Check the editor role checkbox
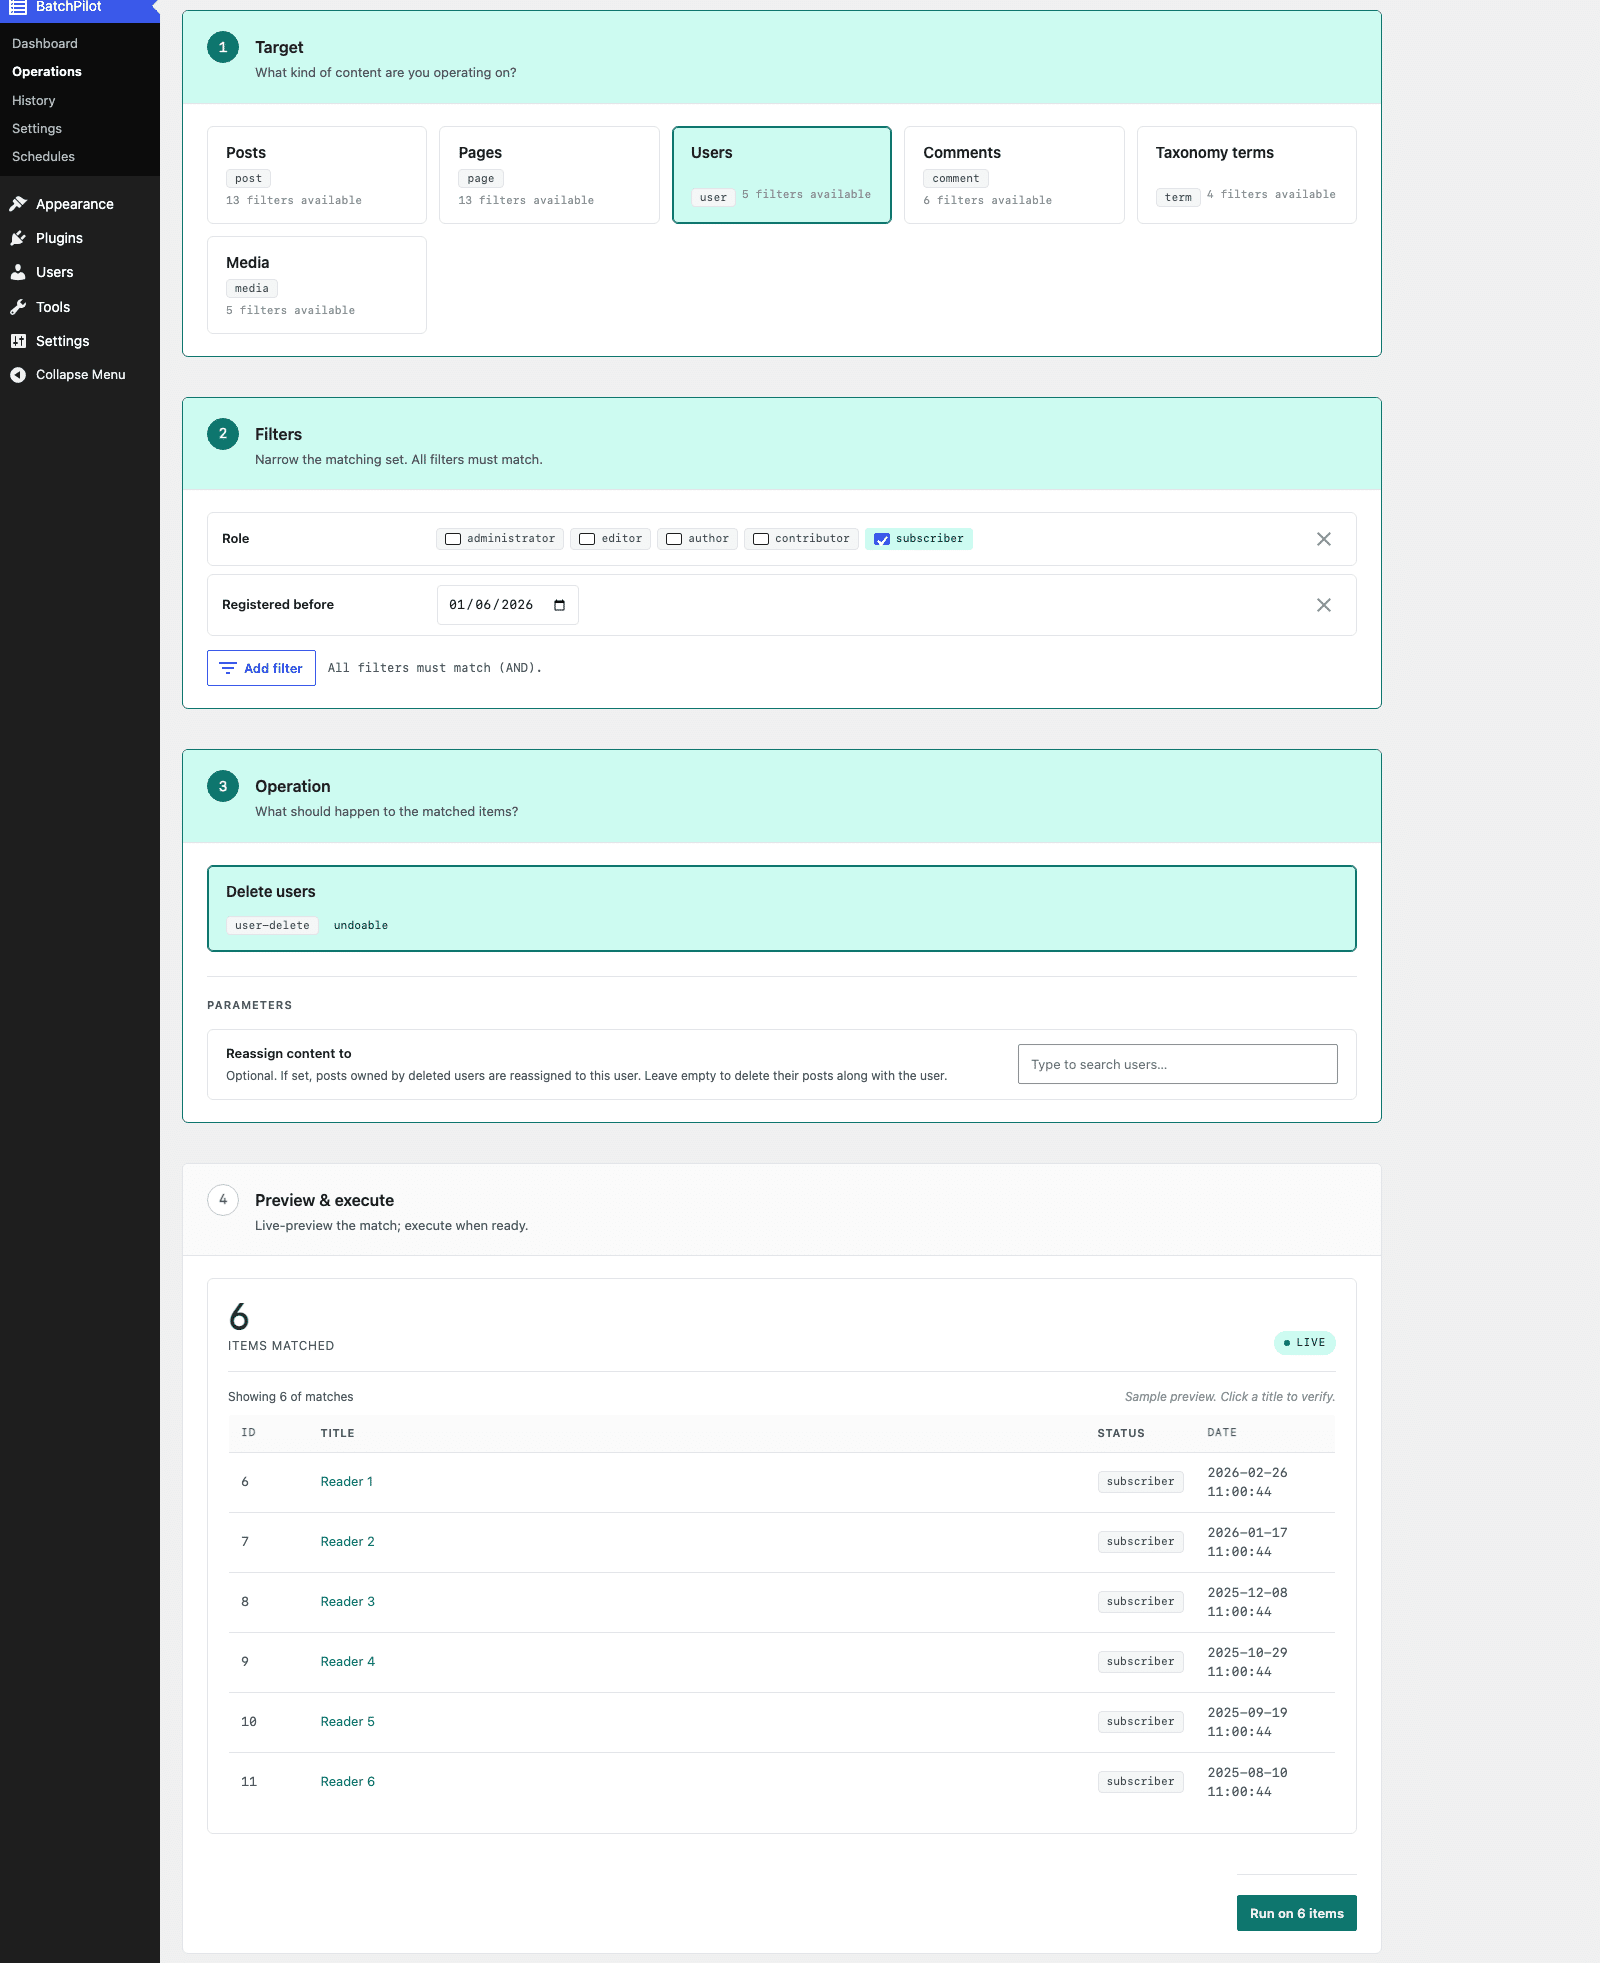1600x1963 pixels. tap(587, 539)
